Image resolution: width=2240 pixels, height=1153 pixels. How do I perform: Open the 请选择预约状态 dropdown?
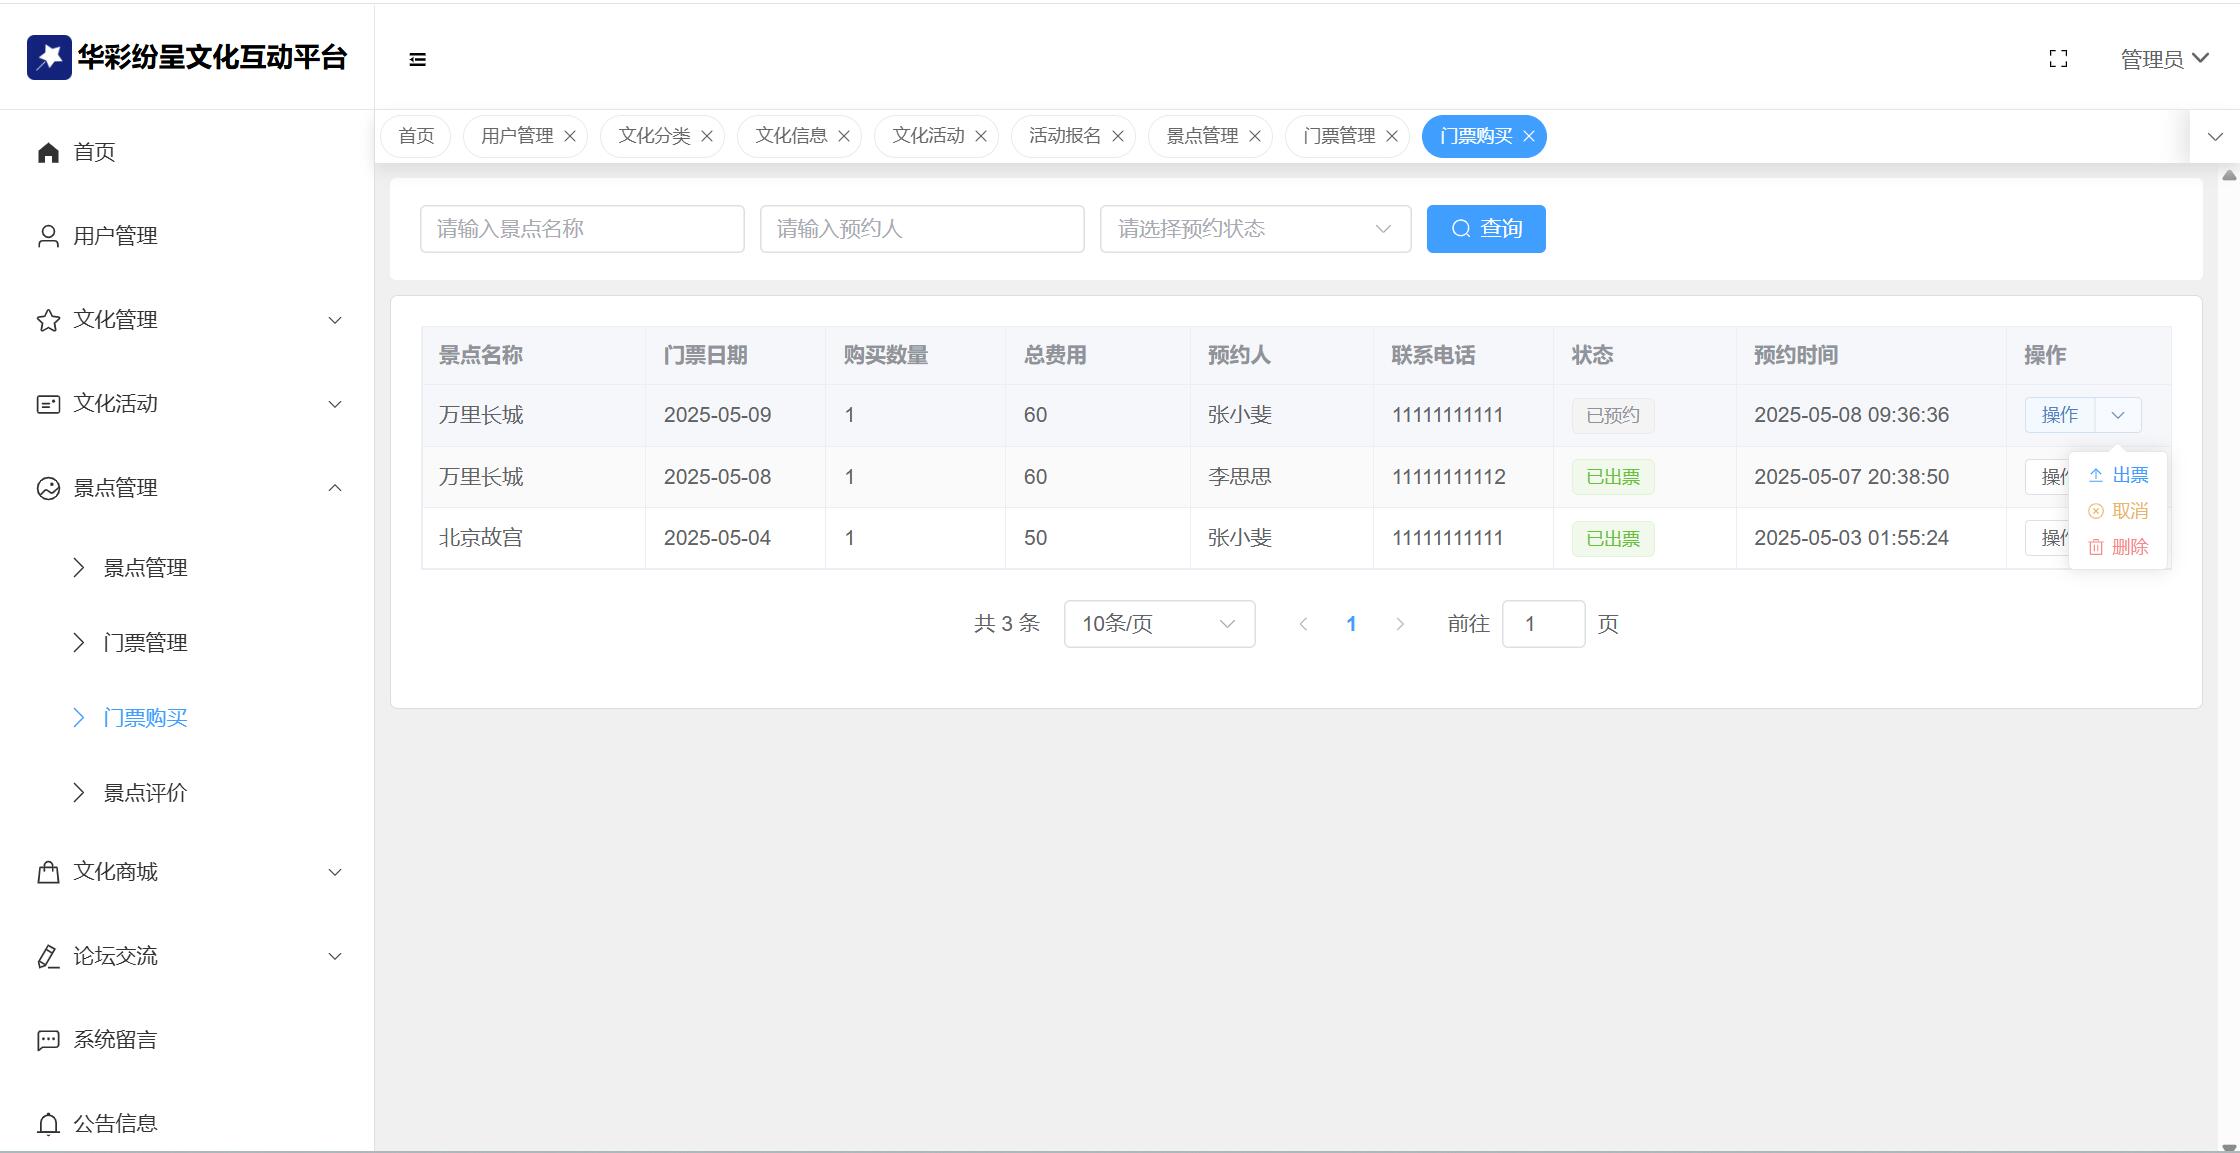coord(1255,229)
